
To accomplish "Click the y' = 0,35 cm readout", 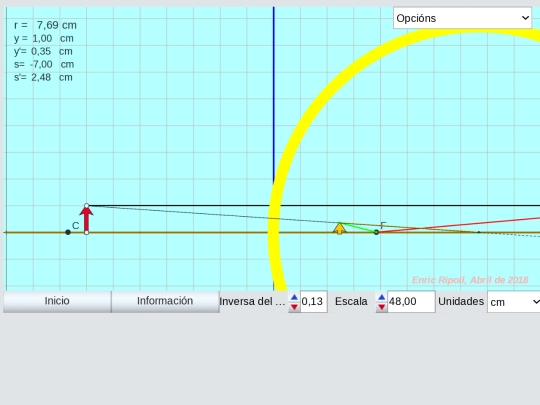I will click(43, 51).
